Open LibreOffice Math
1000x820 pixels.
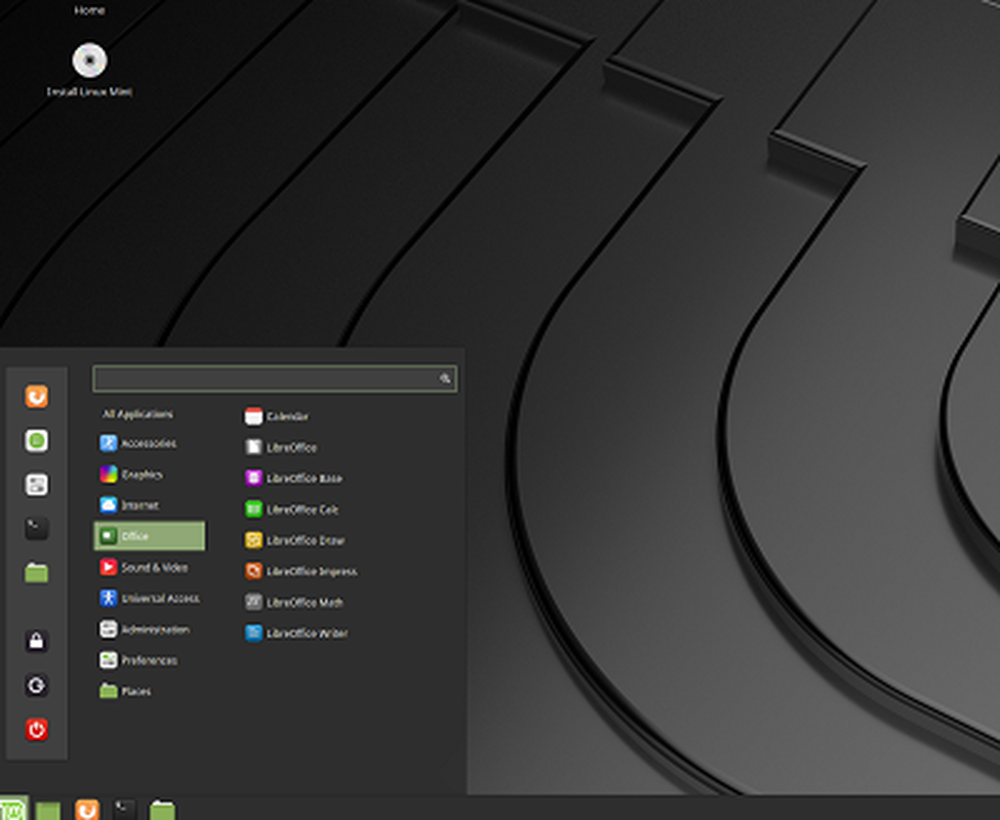(304, 602)
